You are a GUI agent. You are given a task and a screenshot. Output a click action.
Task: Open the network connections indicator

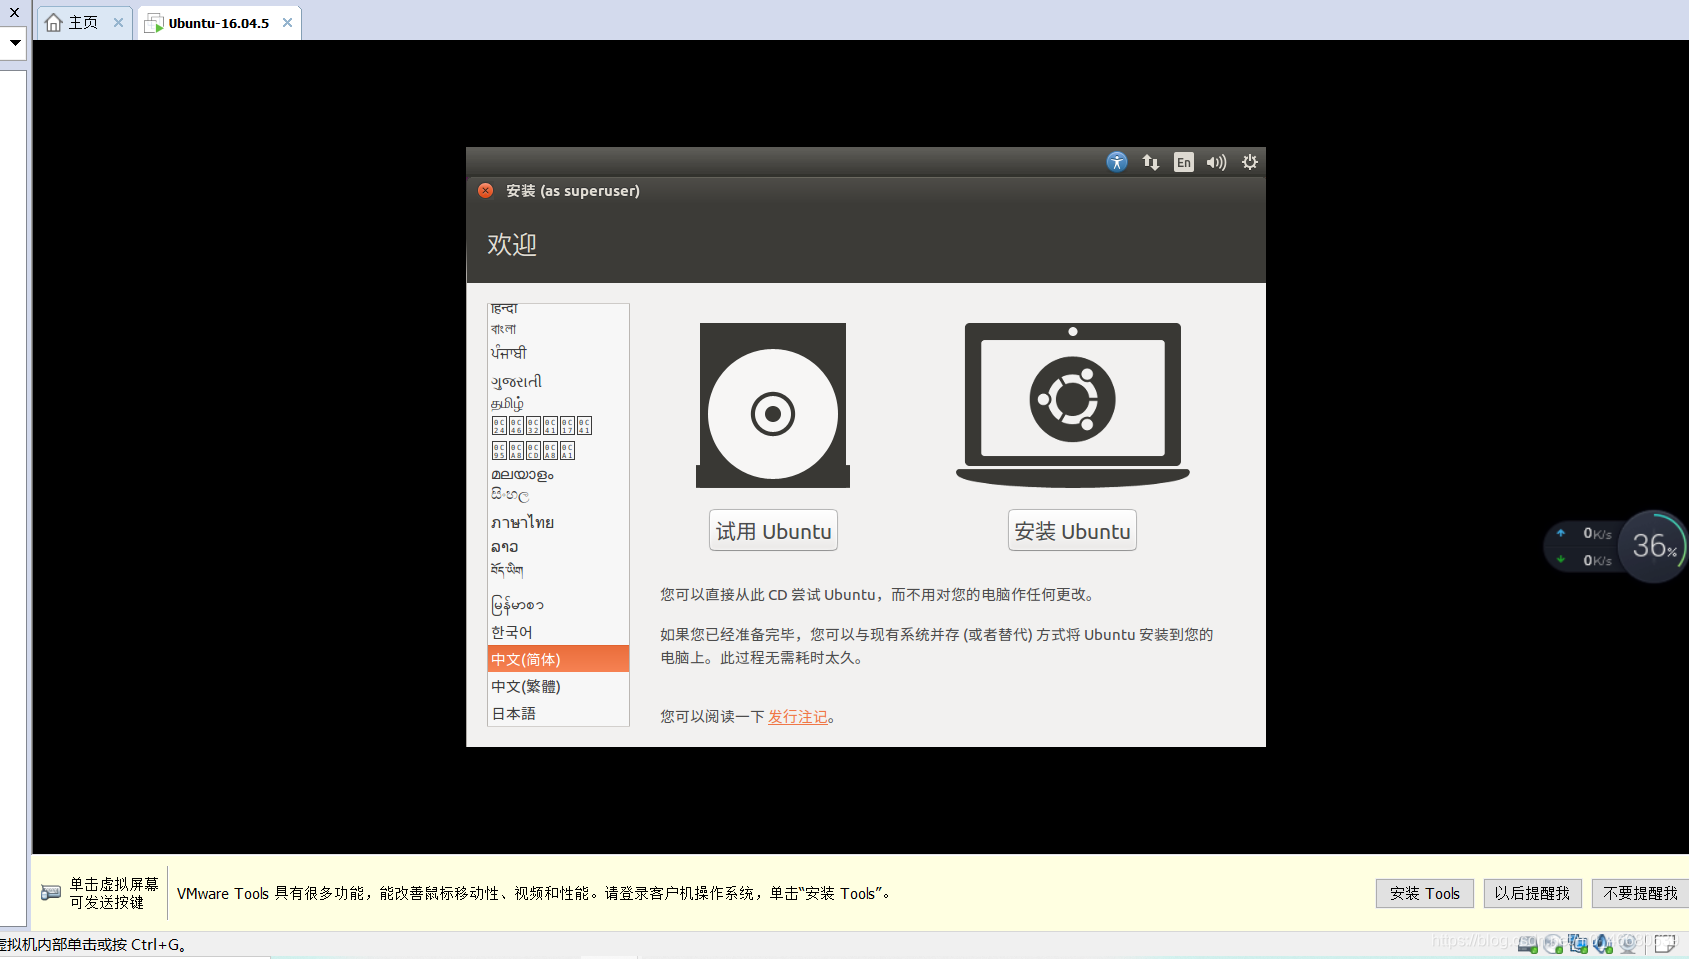(1150, 162)
